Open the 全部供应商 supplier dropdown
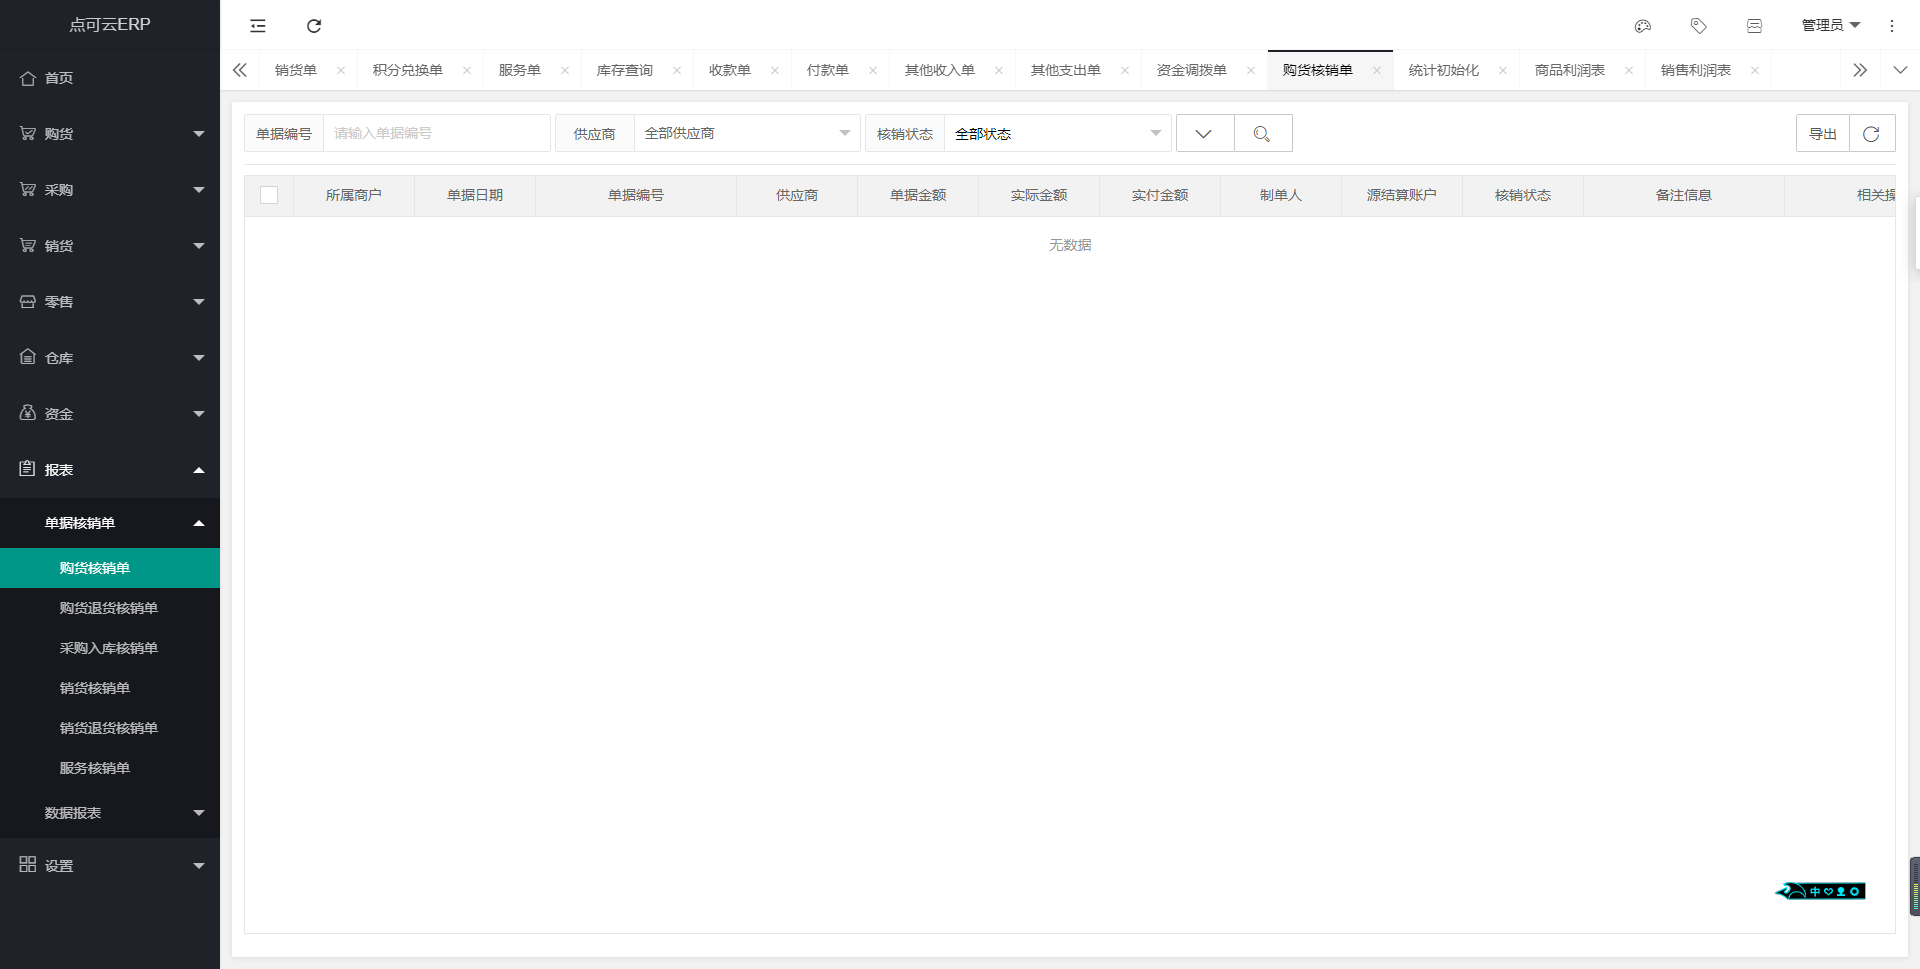This screenshot has width=1920, height=969. [x=747, y=133]
